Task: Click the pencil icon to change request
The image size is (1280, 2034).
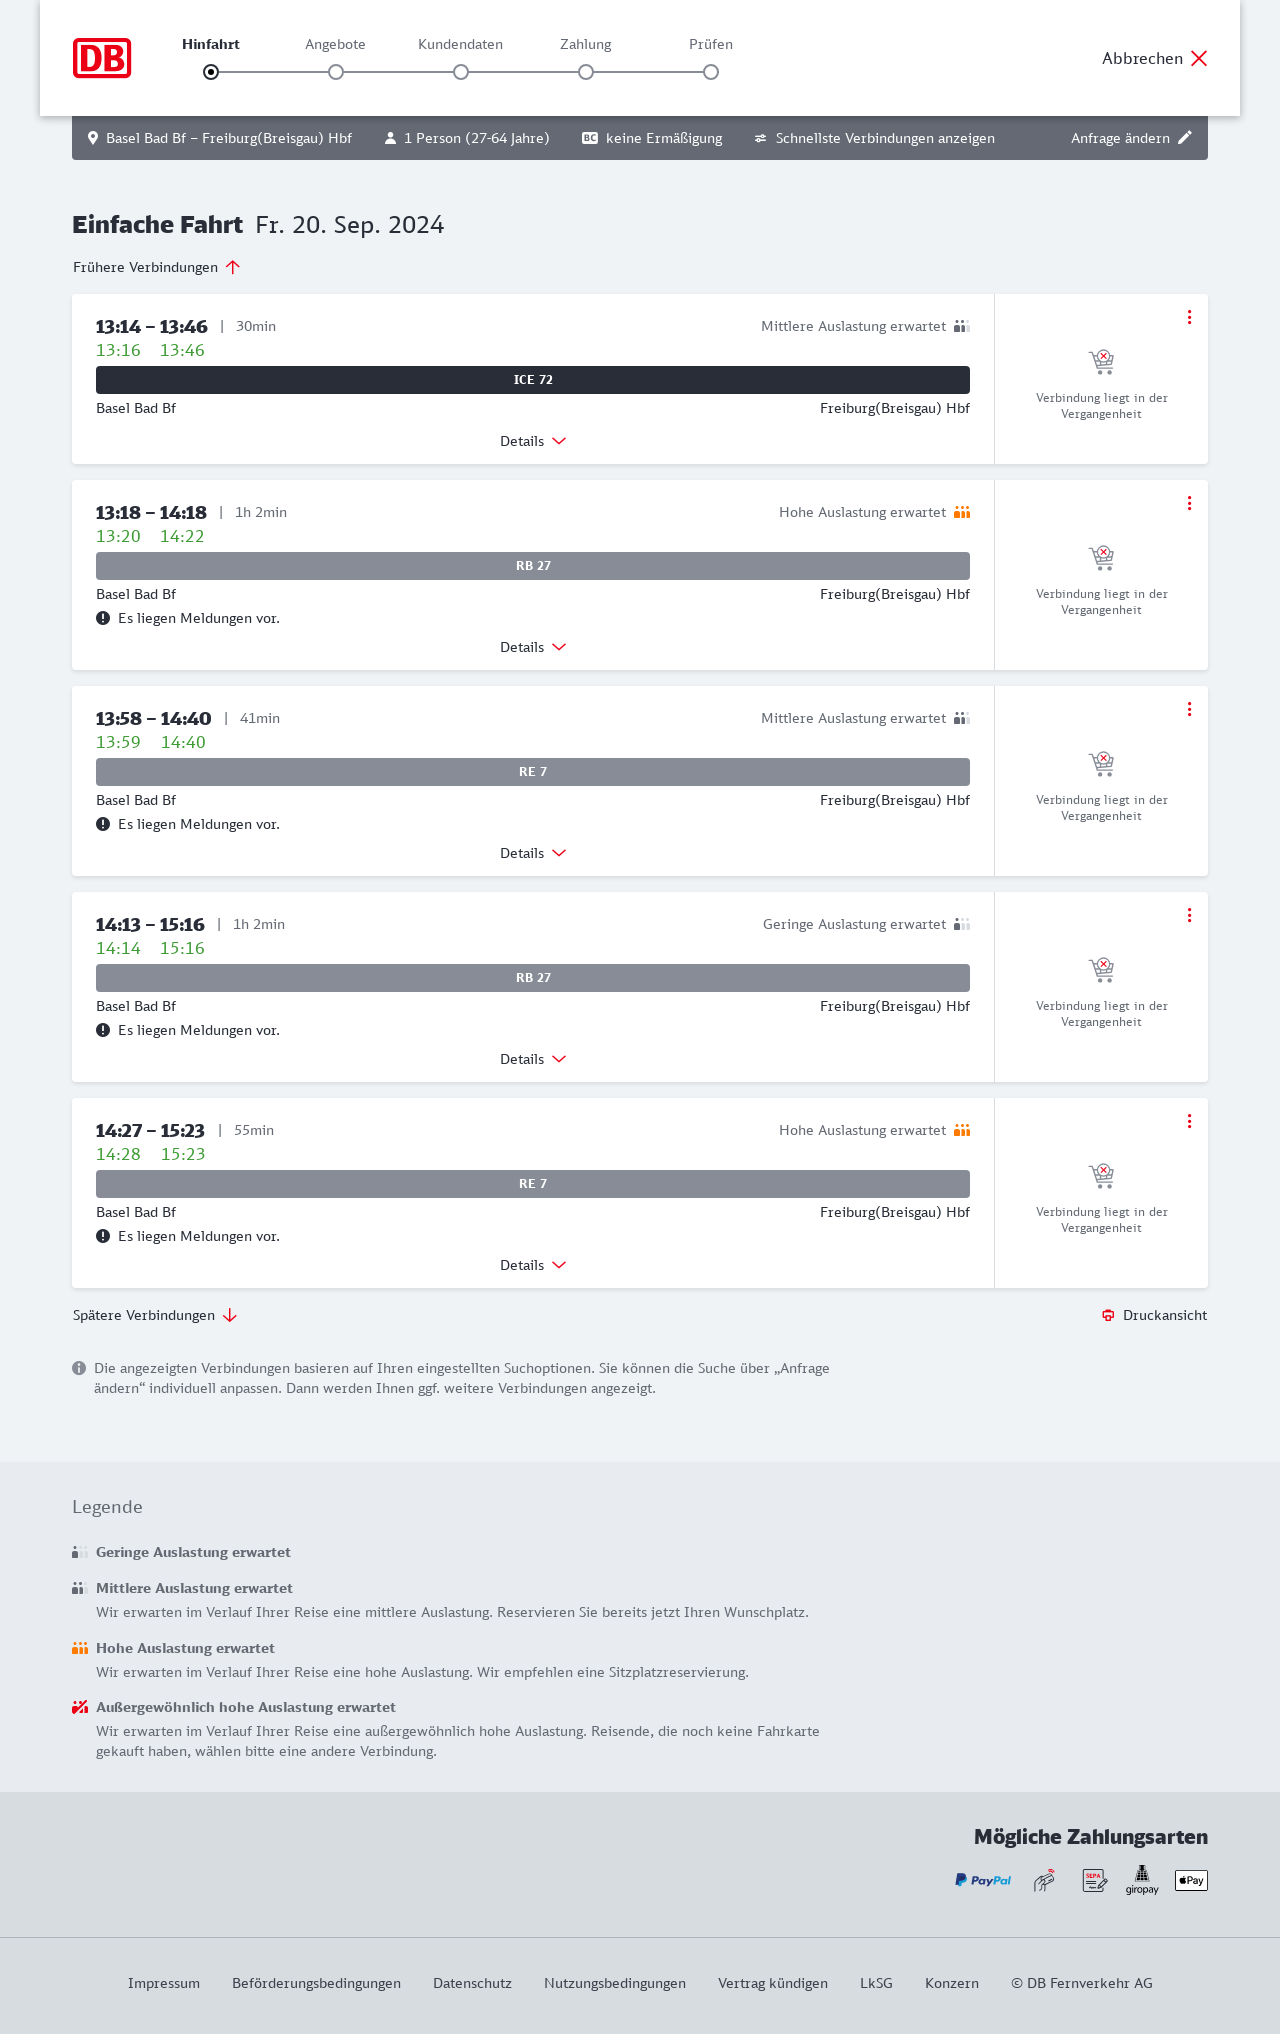Action: pyautogui.click(x=1185, y=138)
